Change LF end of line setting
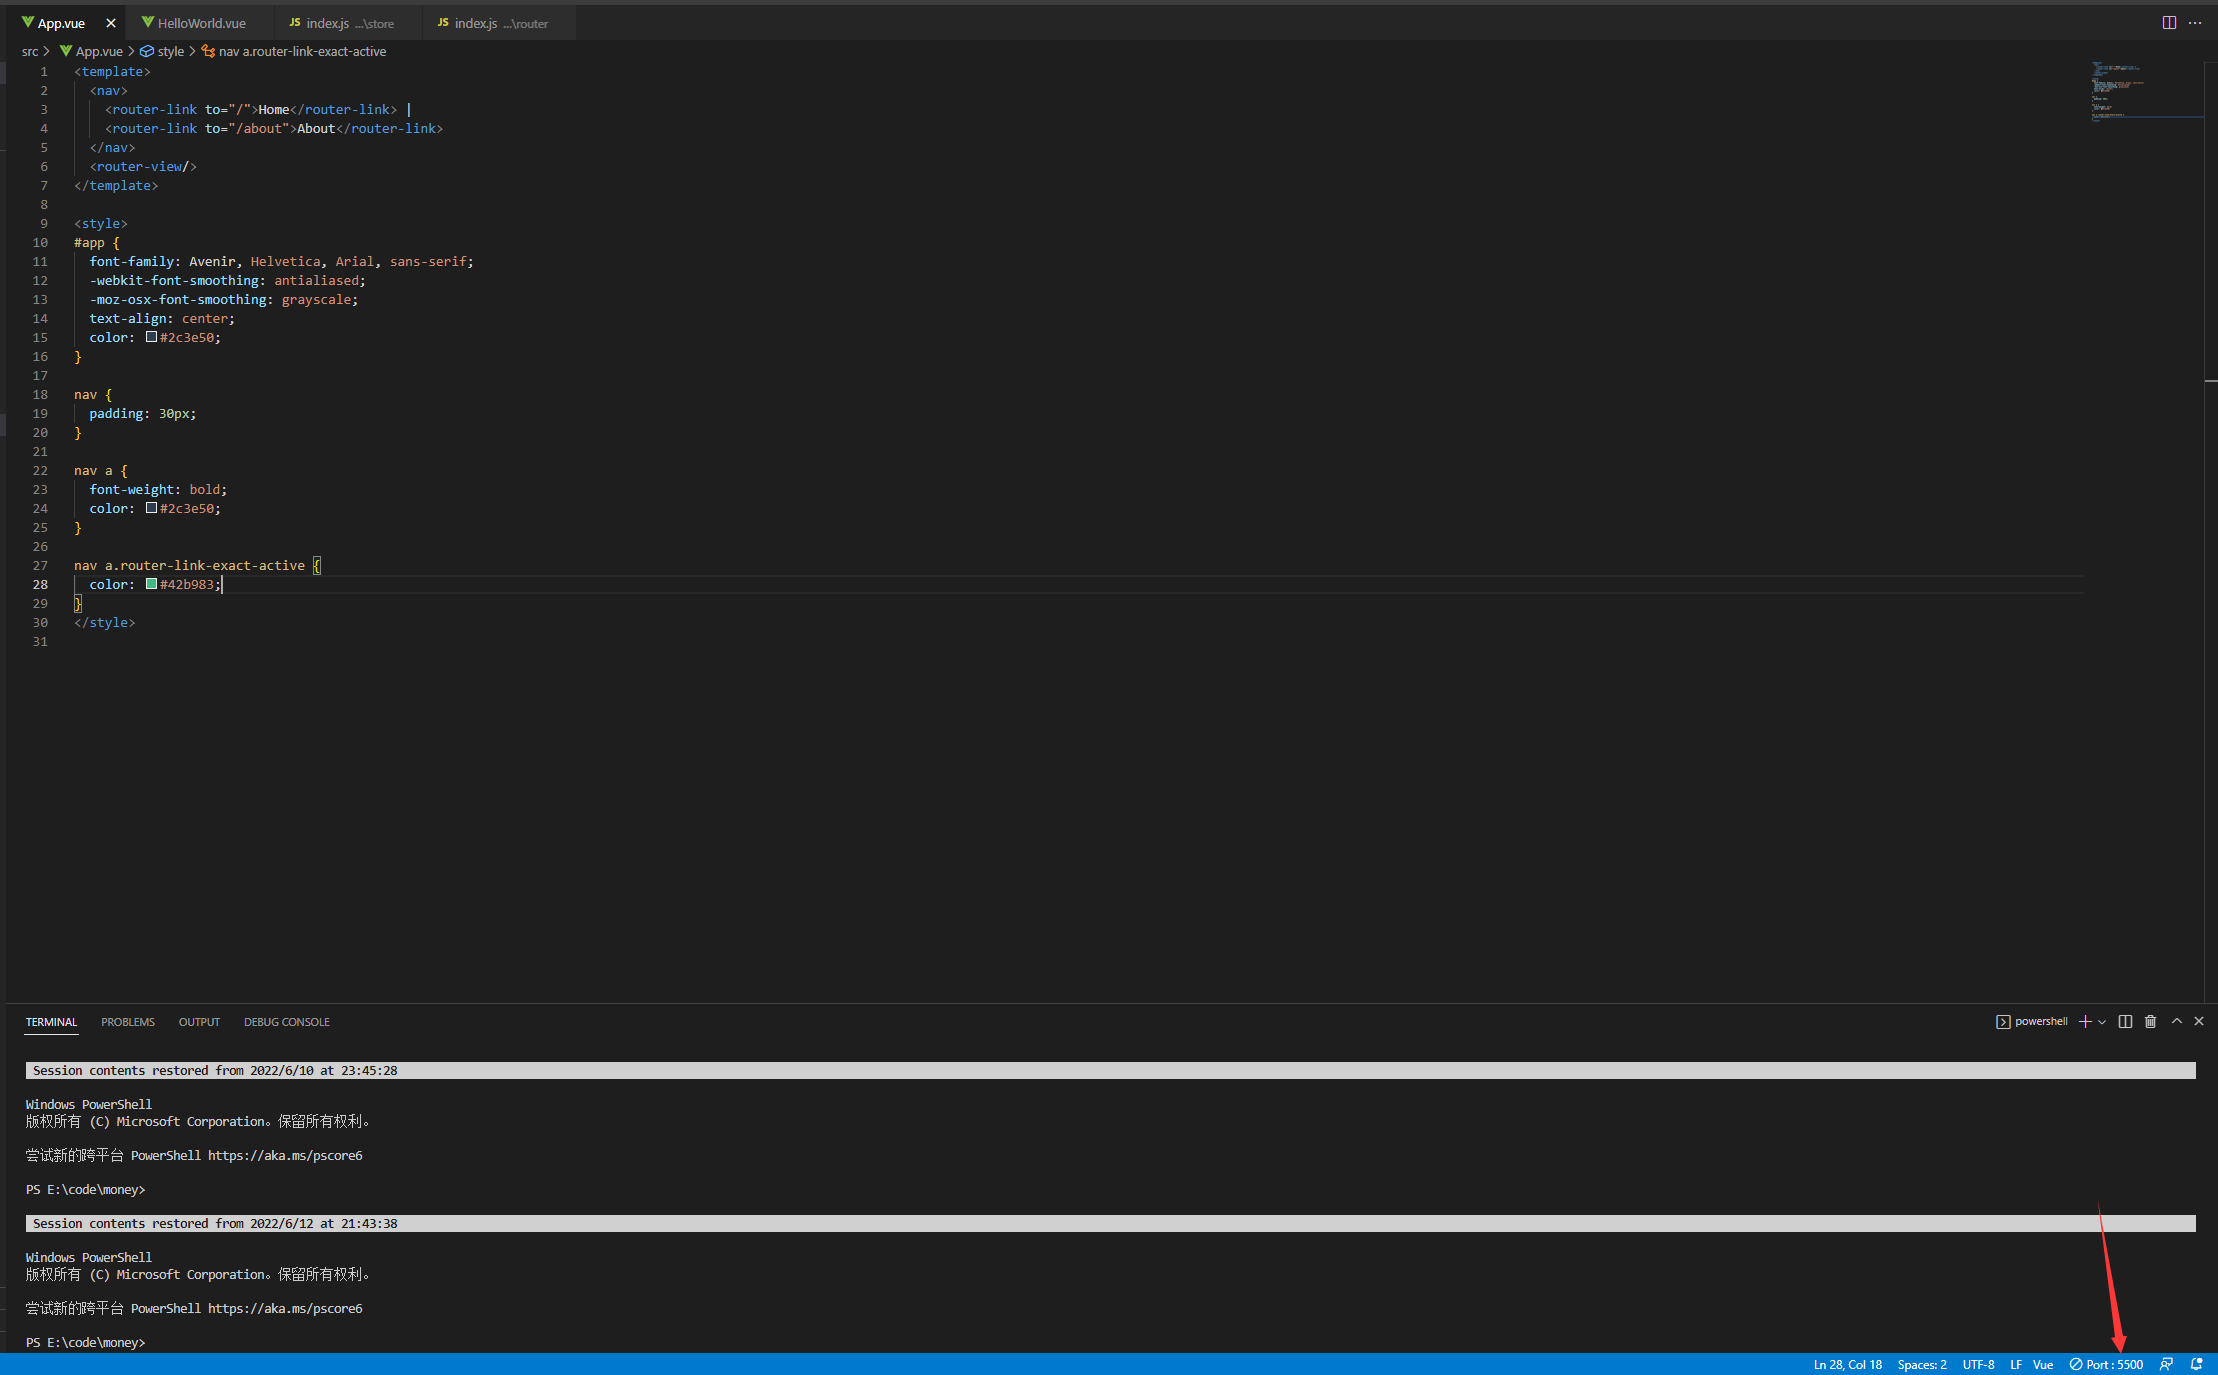Viewport: 2218px width, 1375px height. coord(2016,1364)
